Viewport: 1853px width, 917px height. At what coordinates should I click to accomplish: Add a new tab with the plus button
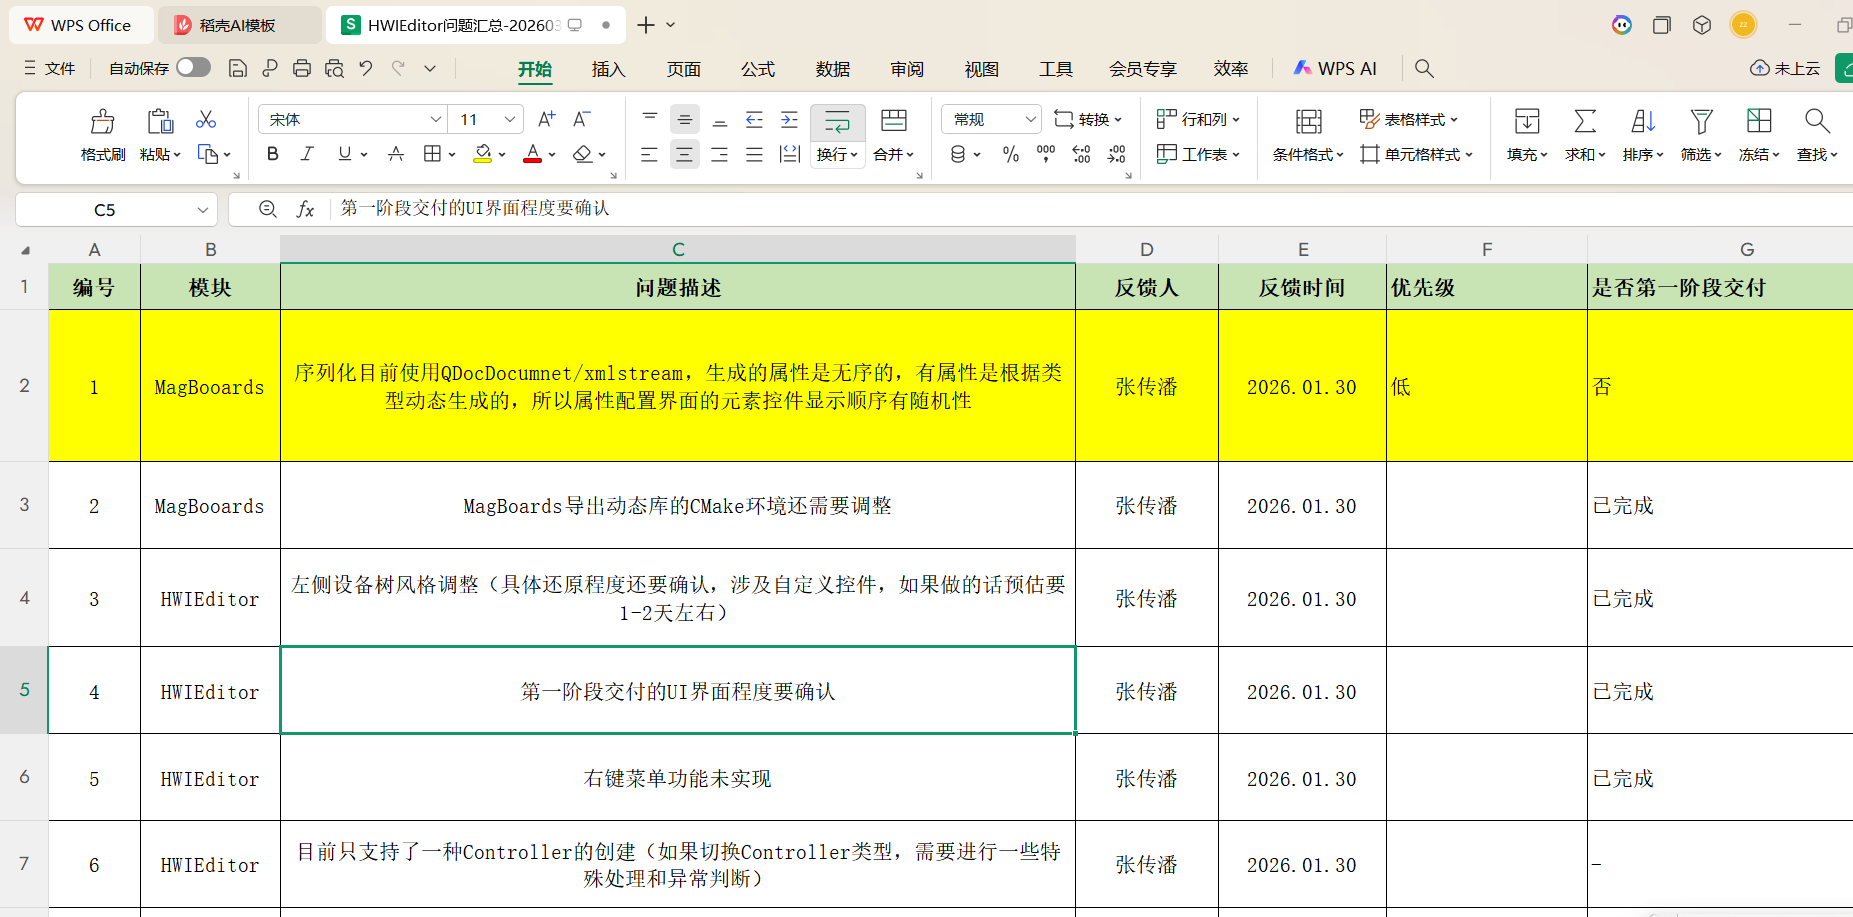646,25
